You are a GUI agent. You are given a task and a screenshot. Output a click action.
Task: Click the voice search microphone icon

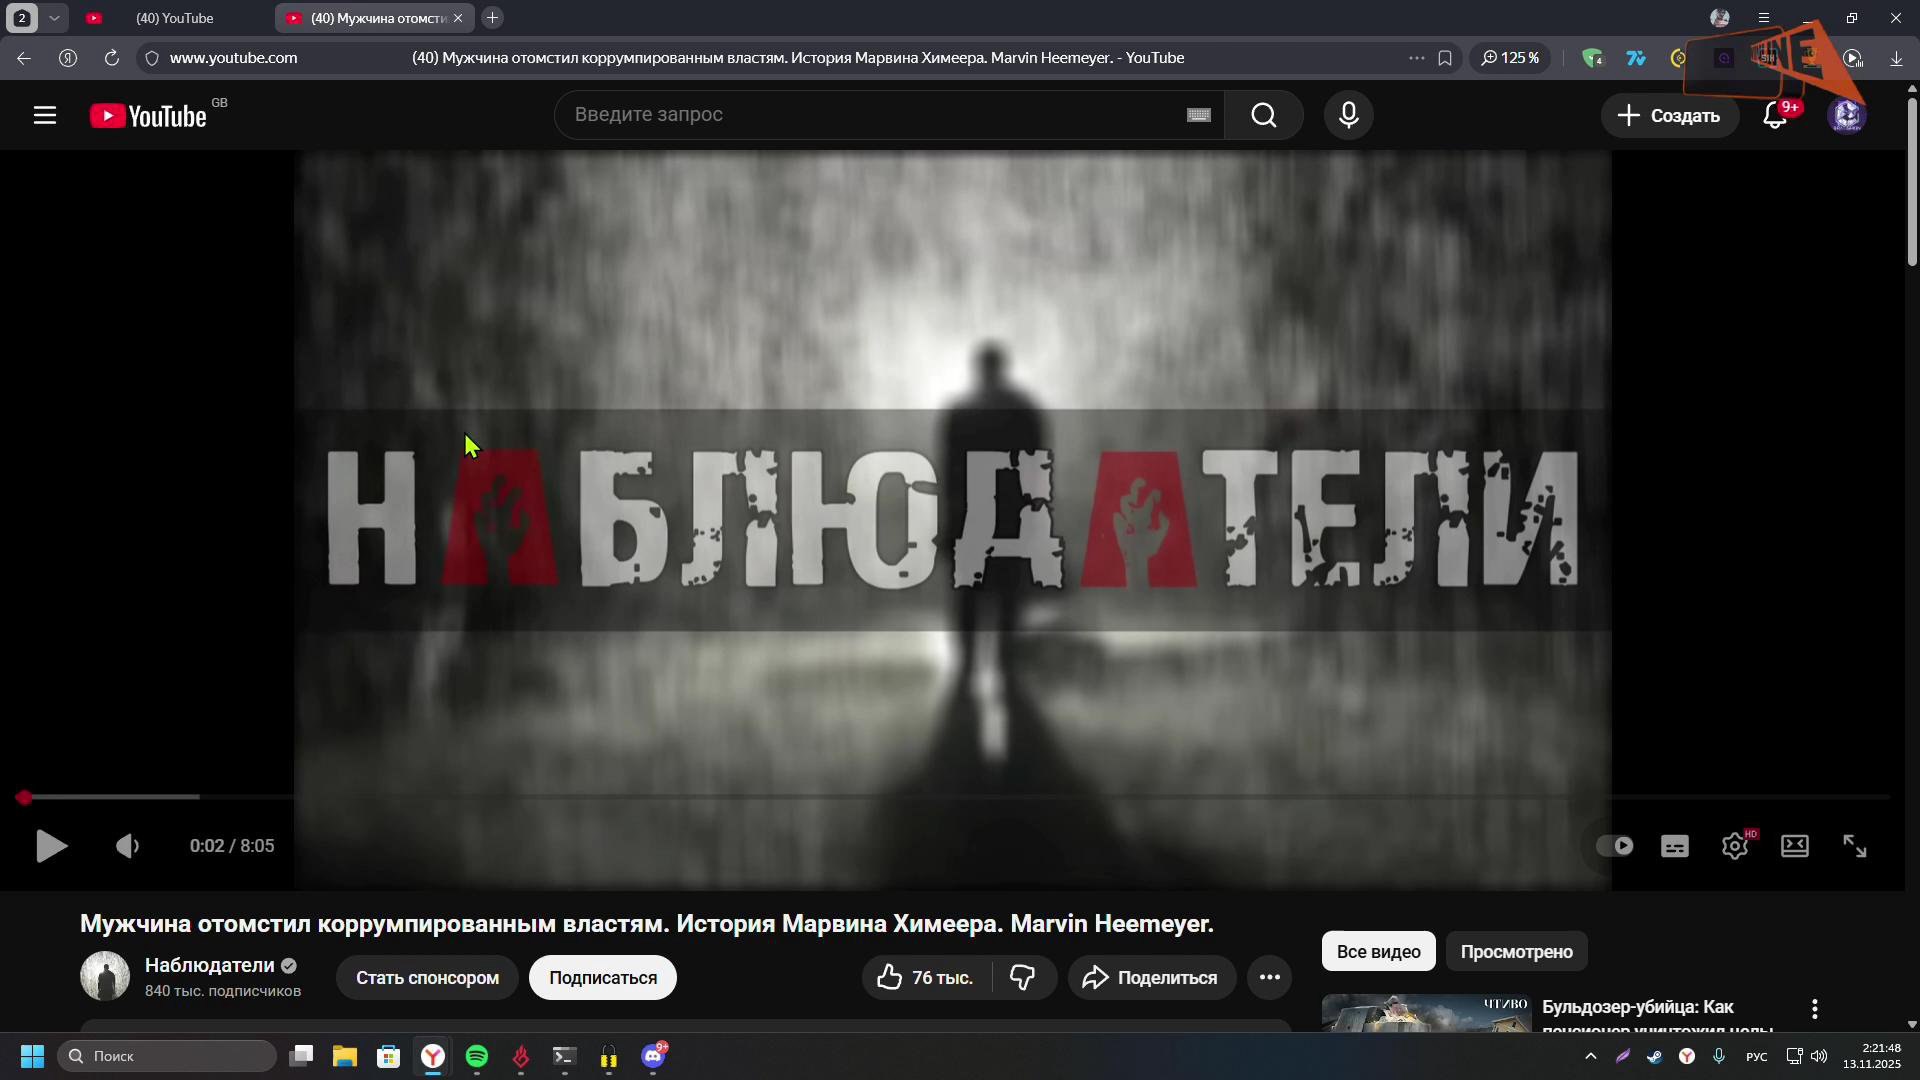[1348, 115]
